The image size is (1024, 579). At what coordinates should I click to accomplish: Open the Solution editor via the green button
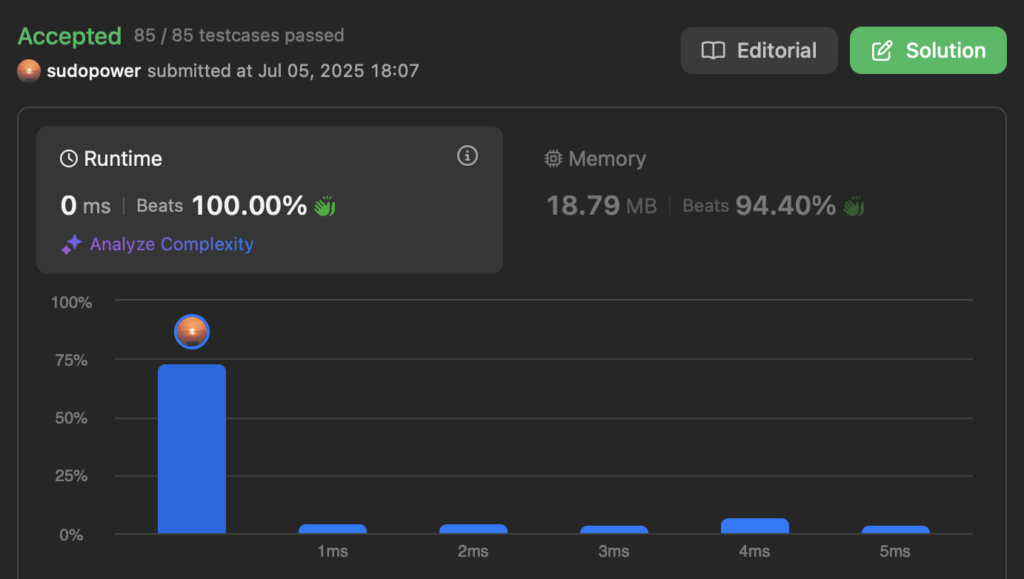928,50
